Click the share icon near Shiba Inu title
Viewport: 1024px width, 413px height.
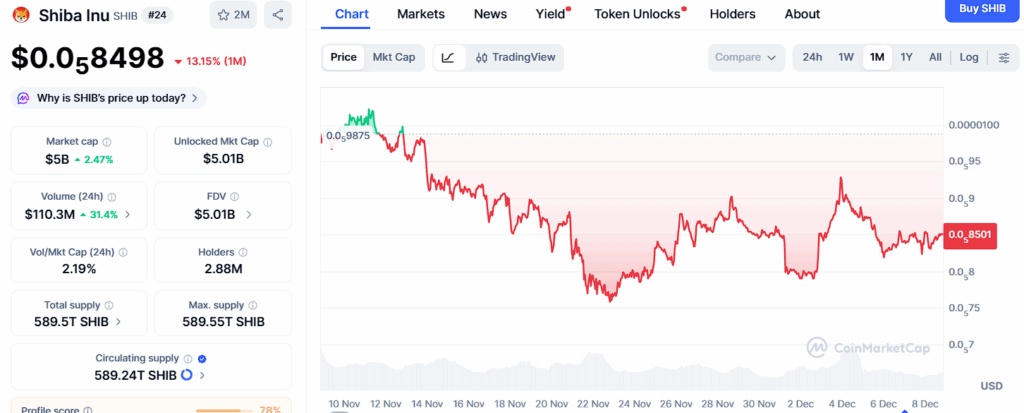point(277,15)
